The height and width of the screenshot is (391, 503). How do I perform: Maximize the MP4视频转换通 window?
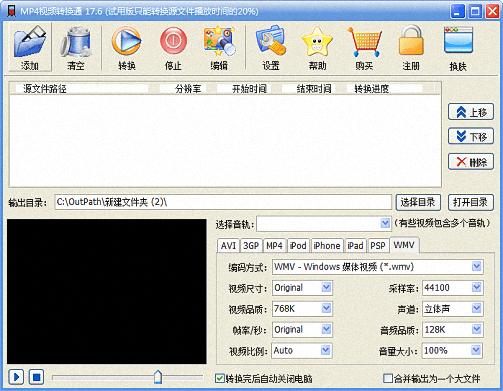tap(475, 12)
